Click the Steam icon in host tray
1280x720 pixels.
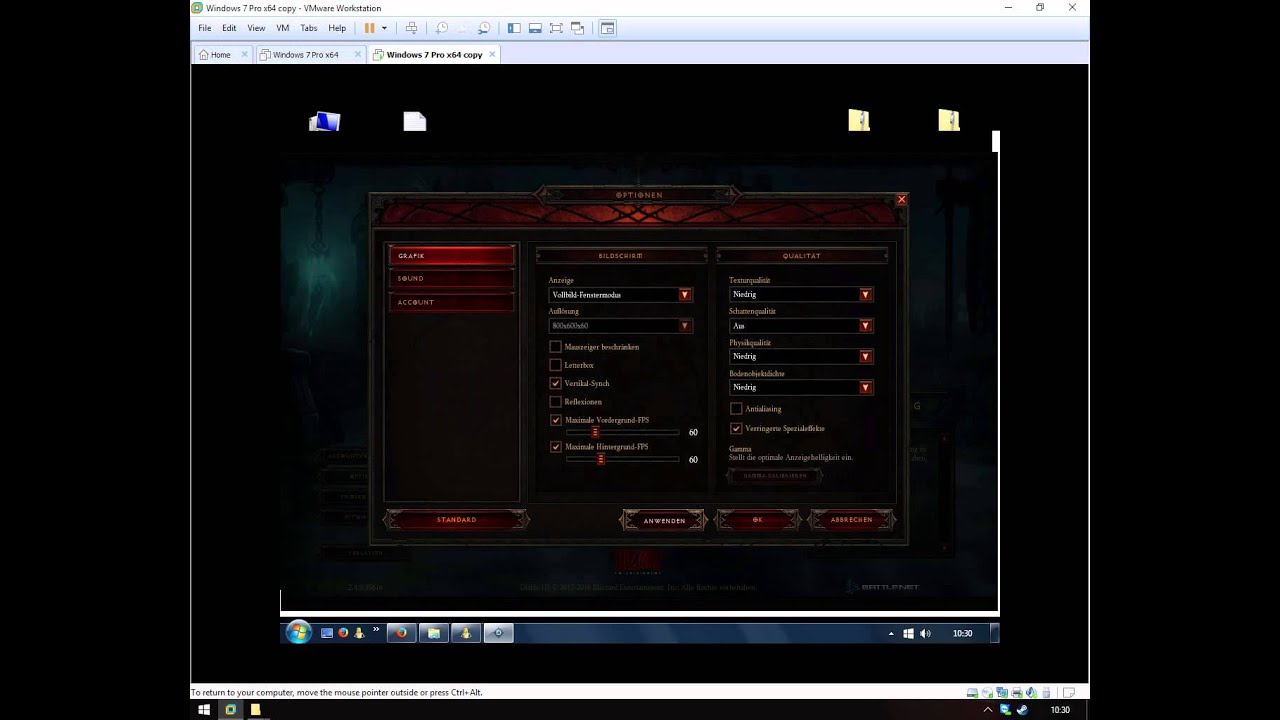coord(1021,709)
